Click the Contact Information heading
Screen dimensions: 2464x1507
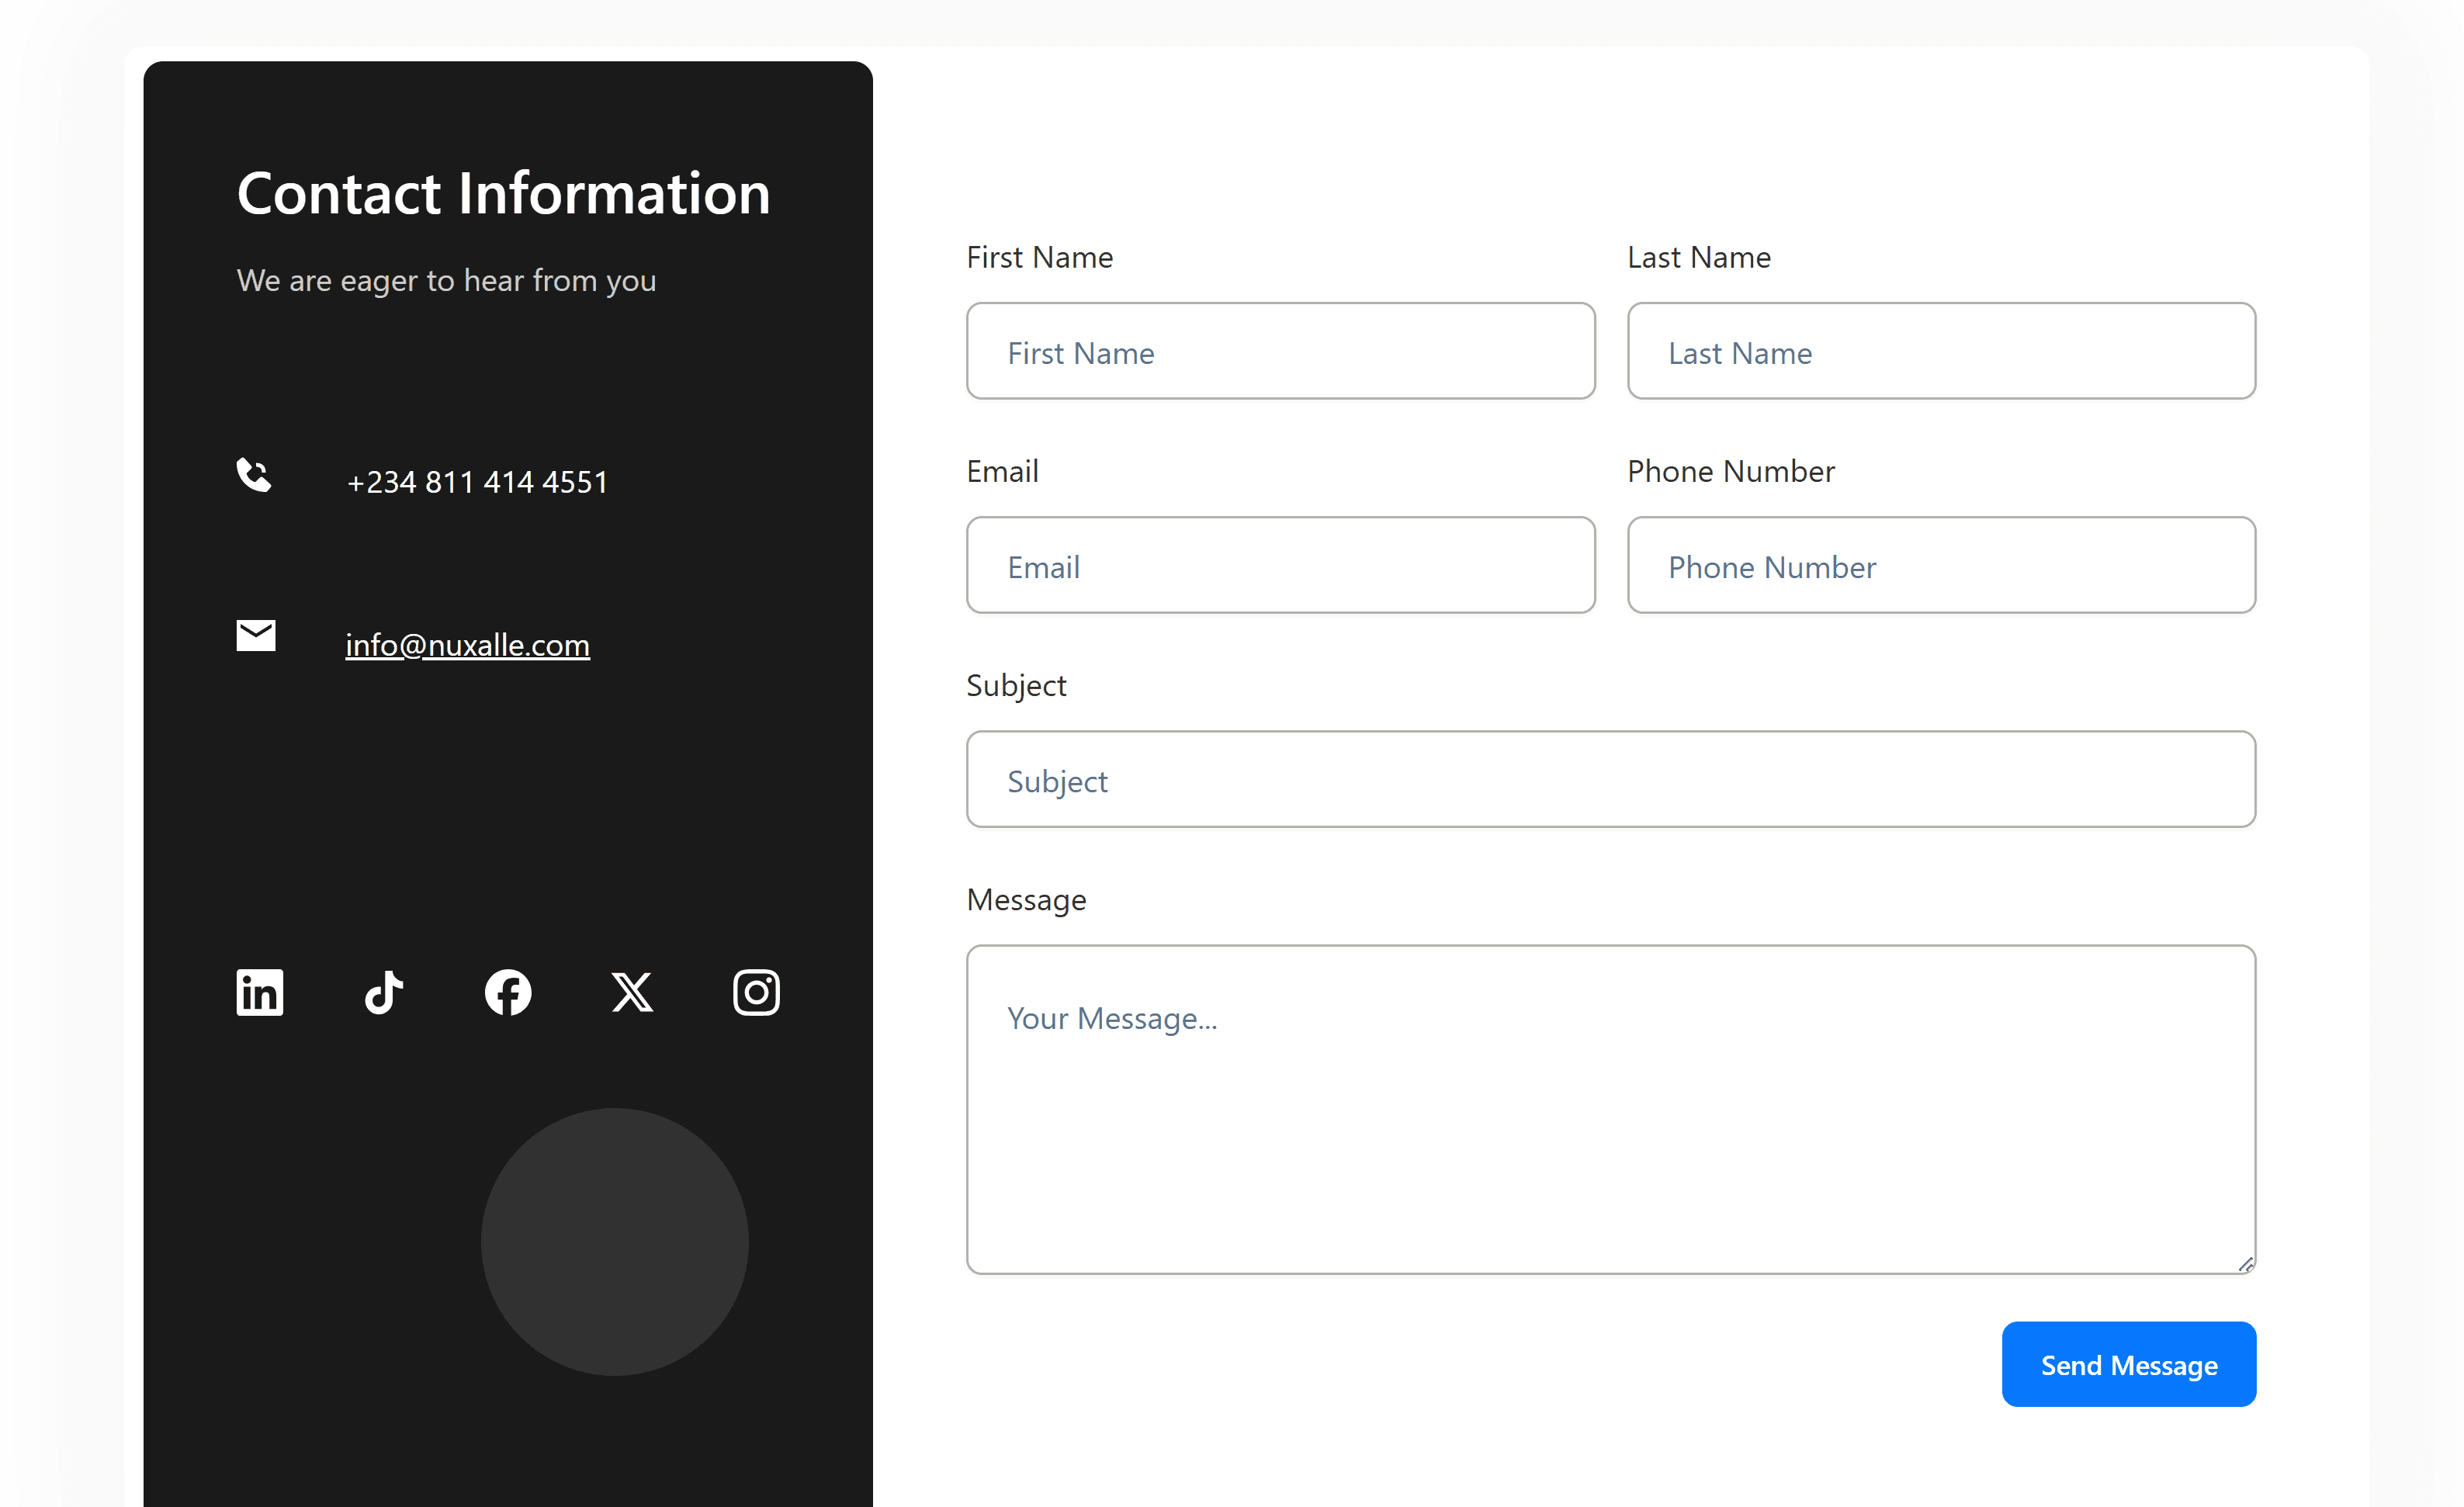click(503, 193)
